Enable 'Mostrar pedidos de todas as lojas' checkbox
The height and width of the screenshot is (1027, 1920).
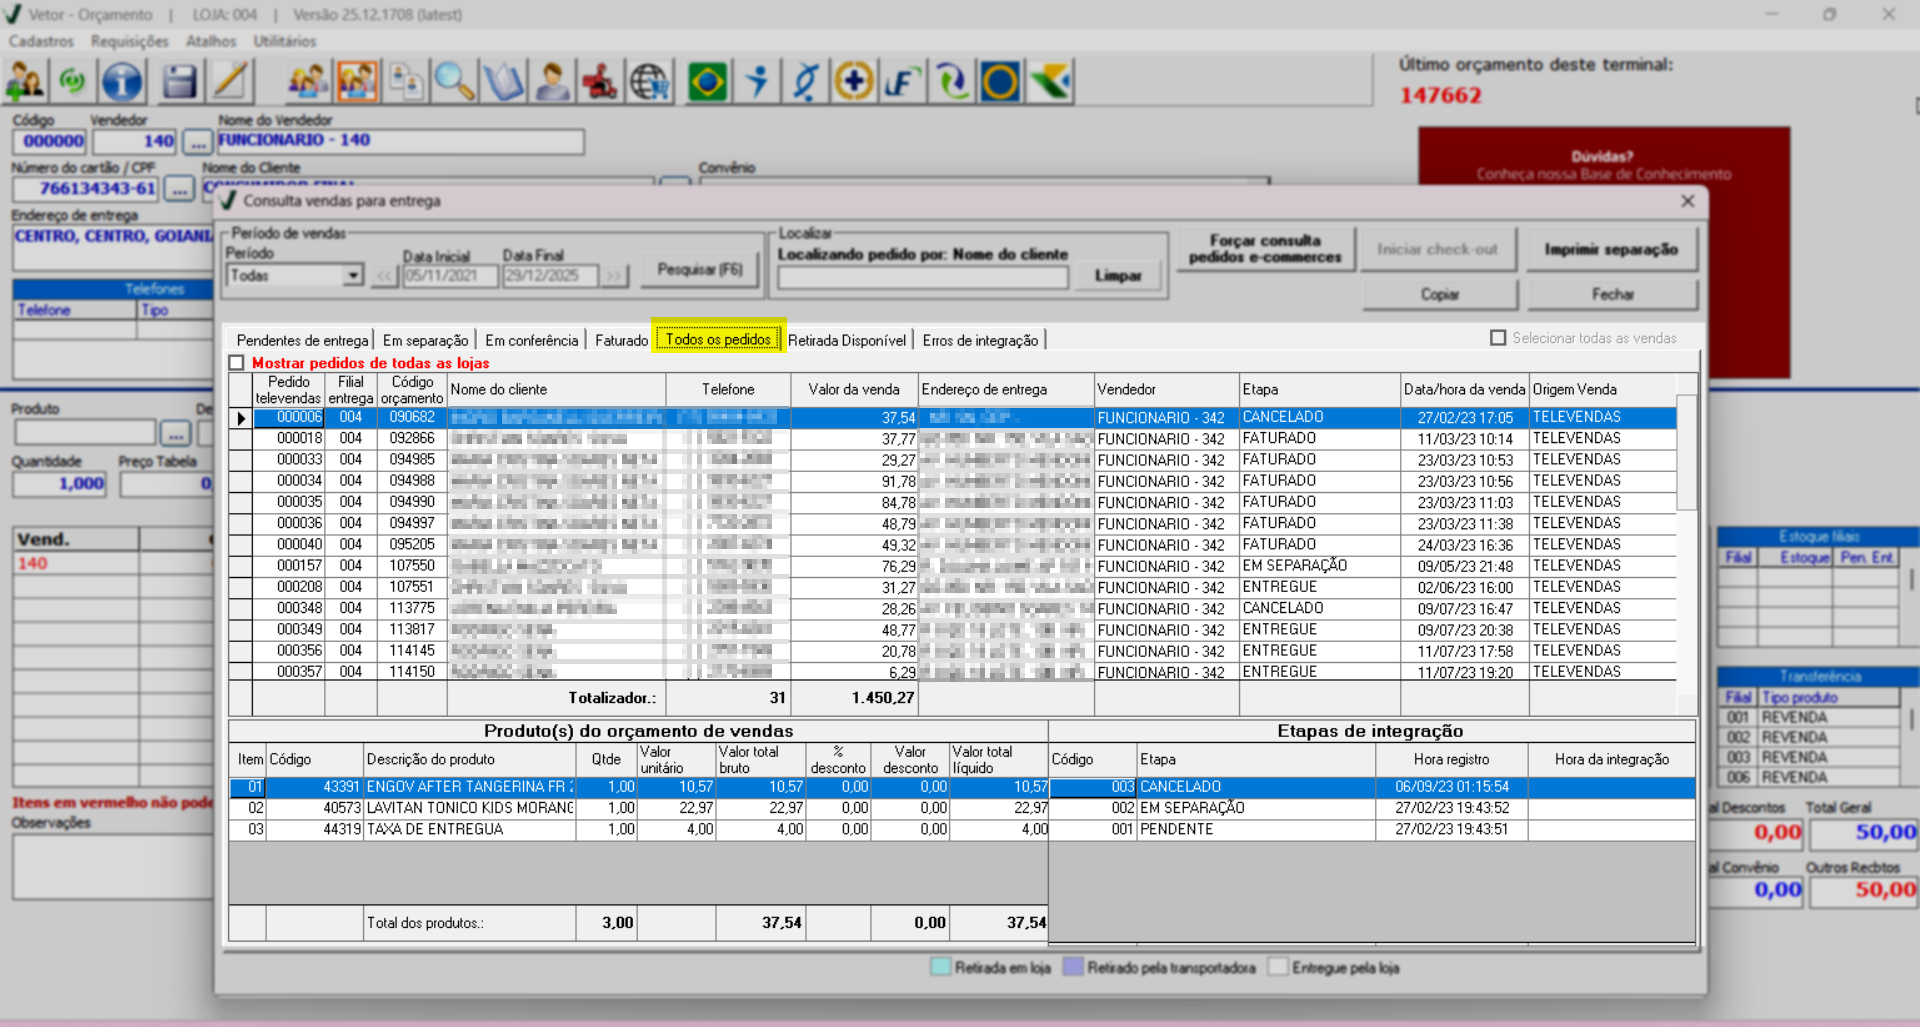tap(237, 363)
